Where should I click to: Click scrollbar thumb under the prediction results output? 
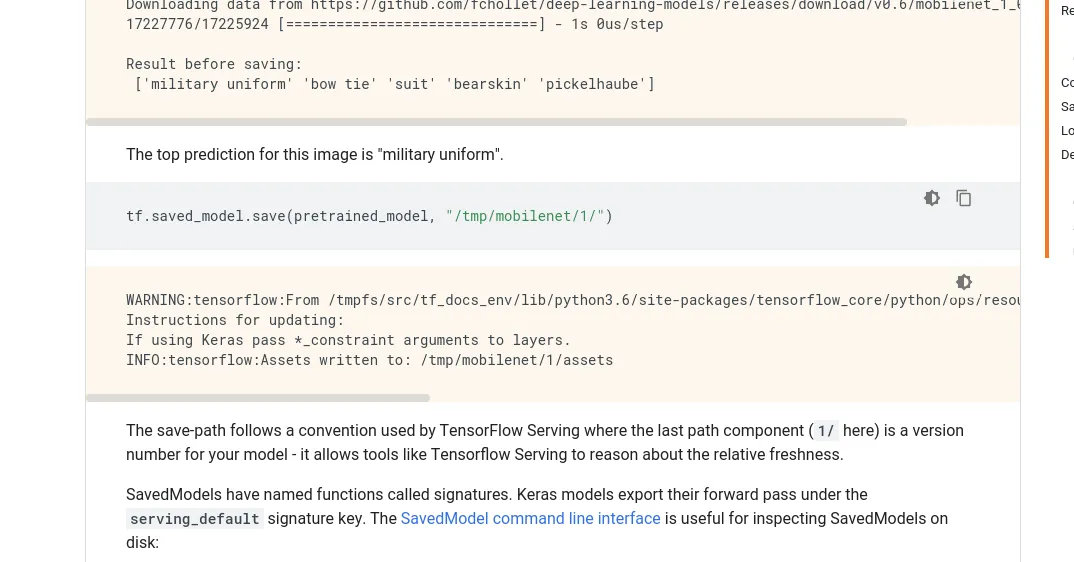[x=496, y=122]
